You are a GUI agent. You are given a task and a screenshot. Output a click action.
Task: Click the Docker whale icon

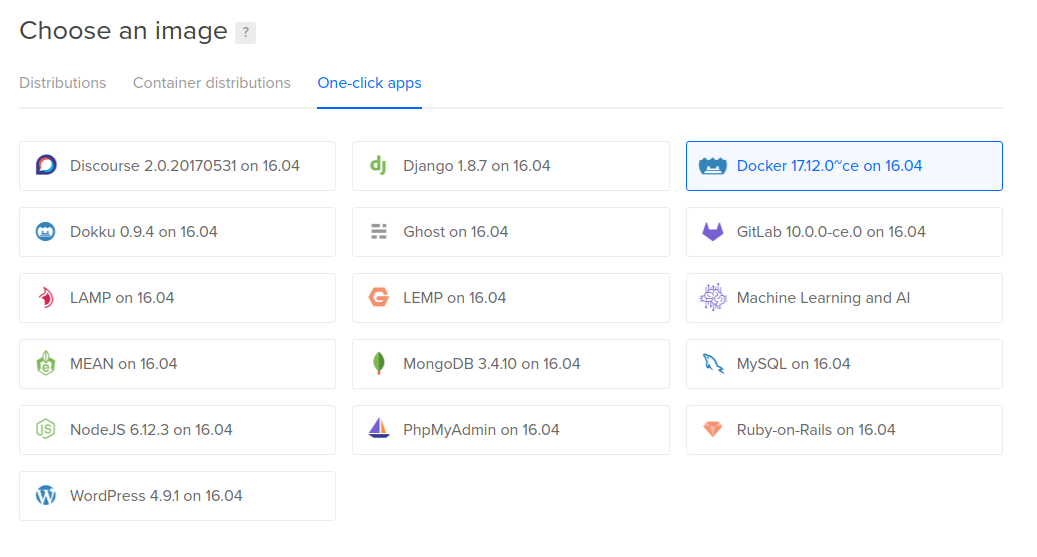click(x=712, y=165)
